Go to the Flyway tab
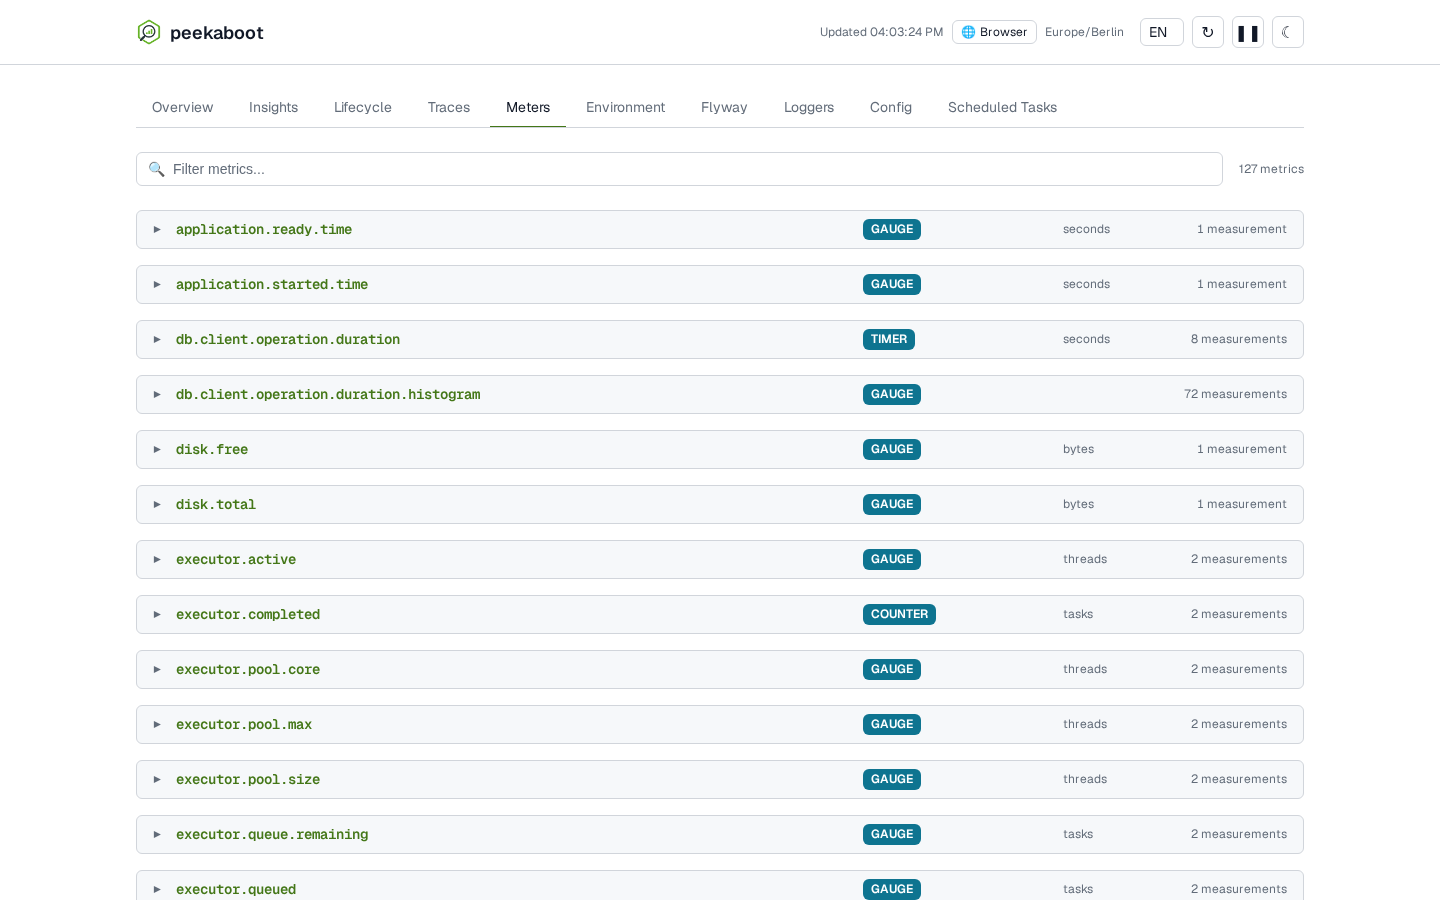This screenshot has width=1440, height=900. tap(724, 107)
